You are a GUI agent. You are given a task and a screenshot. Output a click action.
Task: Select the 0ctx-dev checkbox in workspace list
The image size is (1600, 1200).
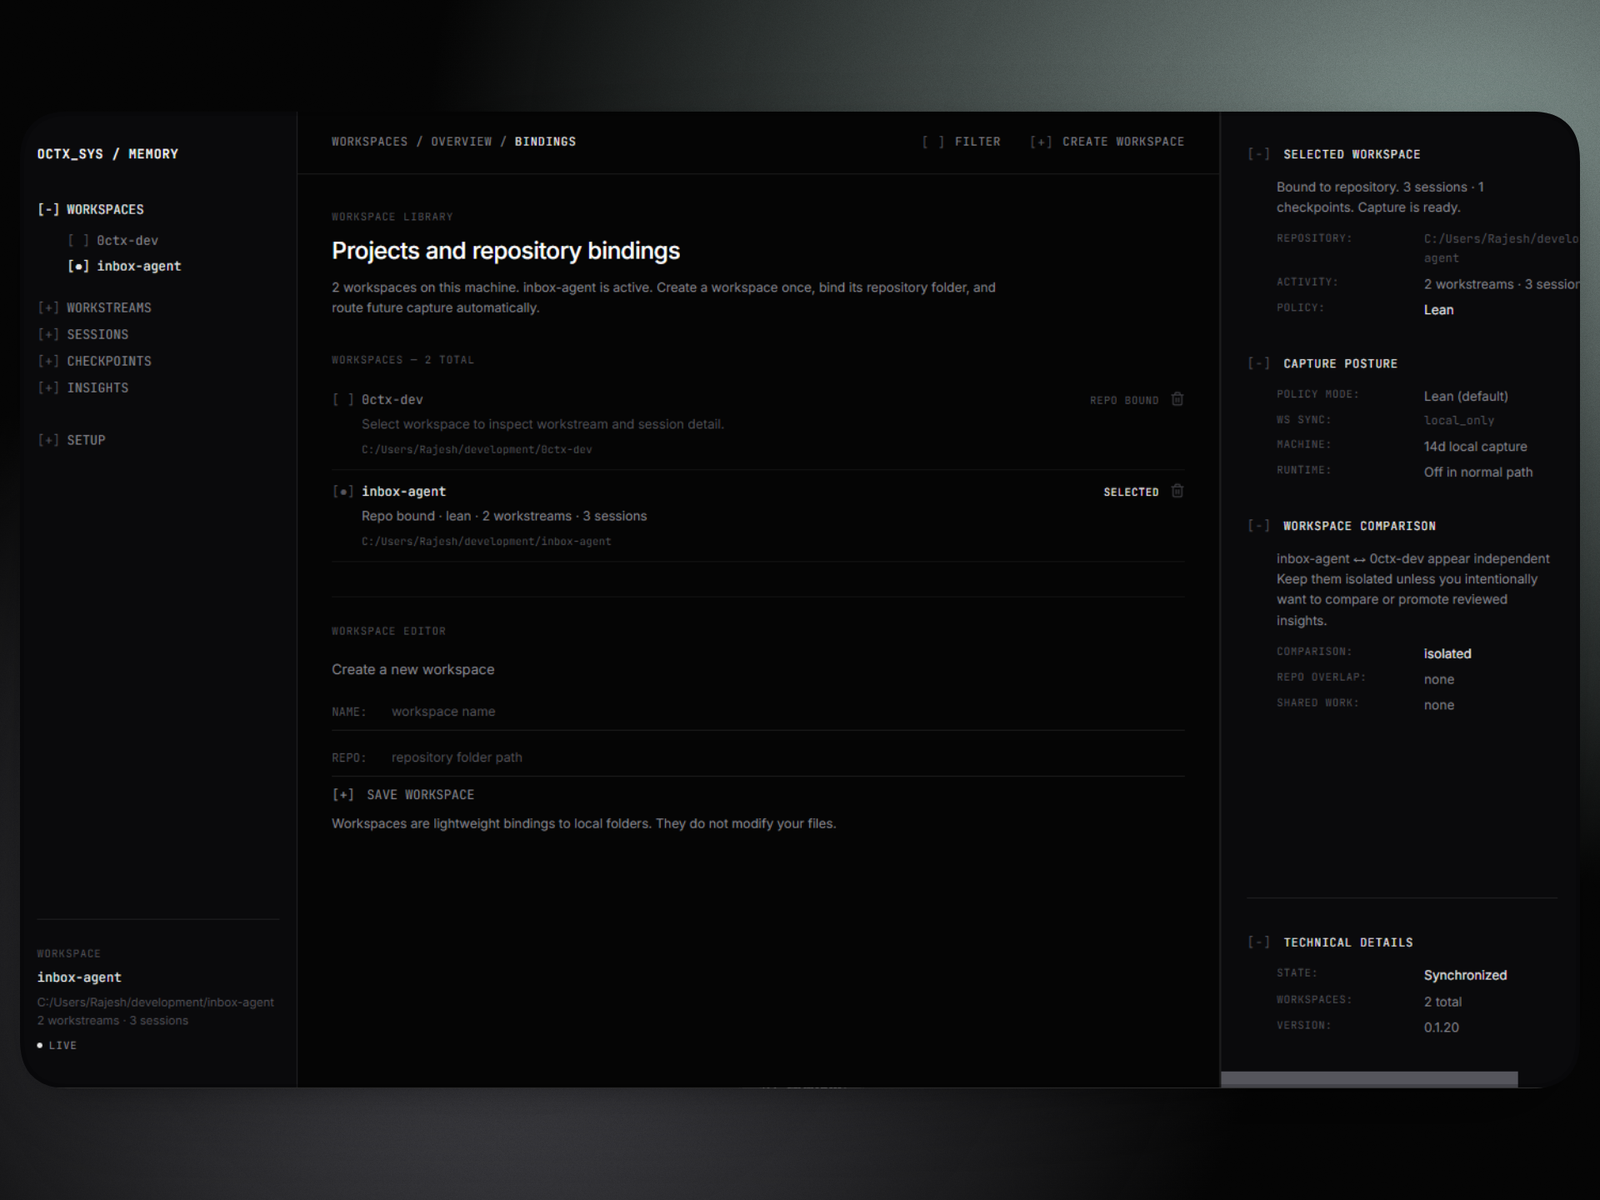coord(343,400)
